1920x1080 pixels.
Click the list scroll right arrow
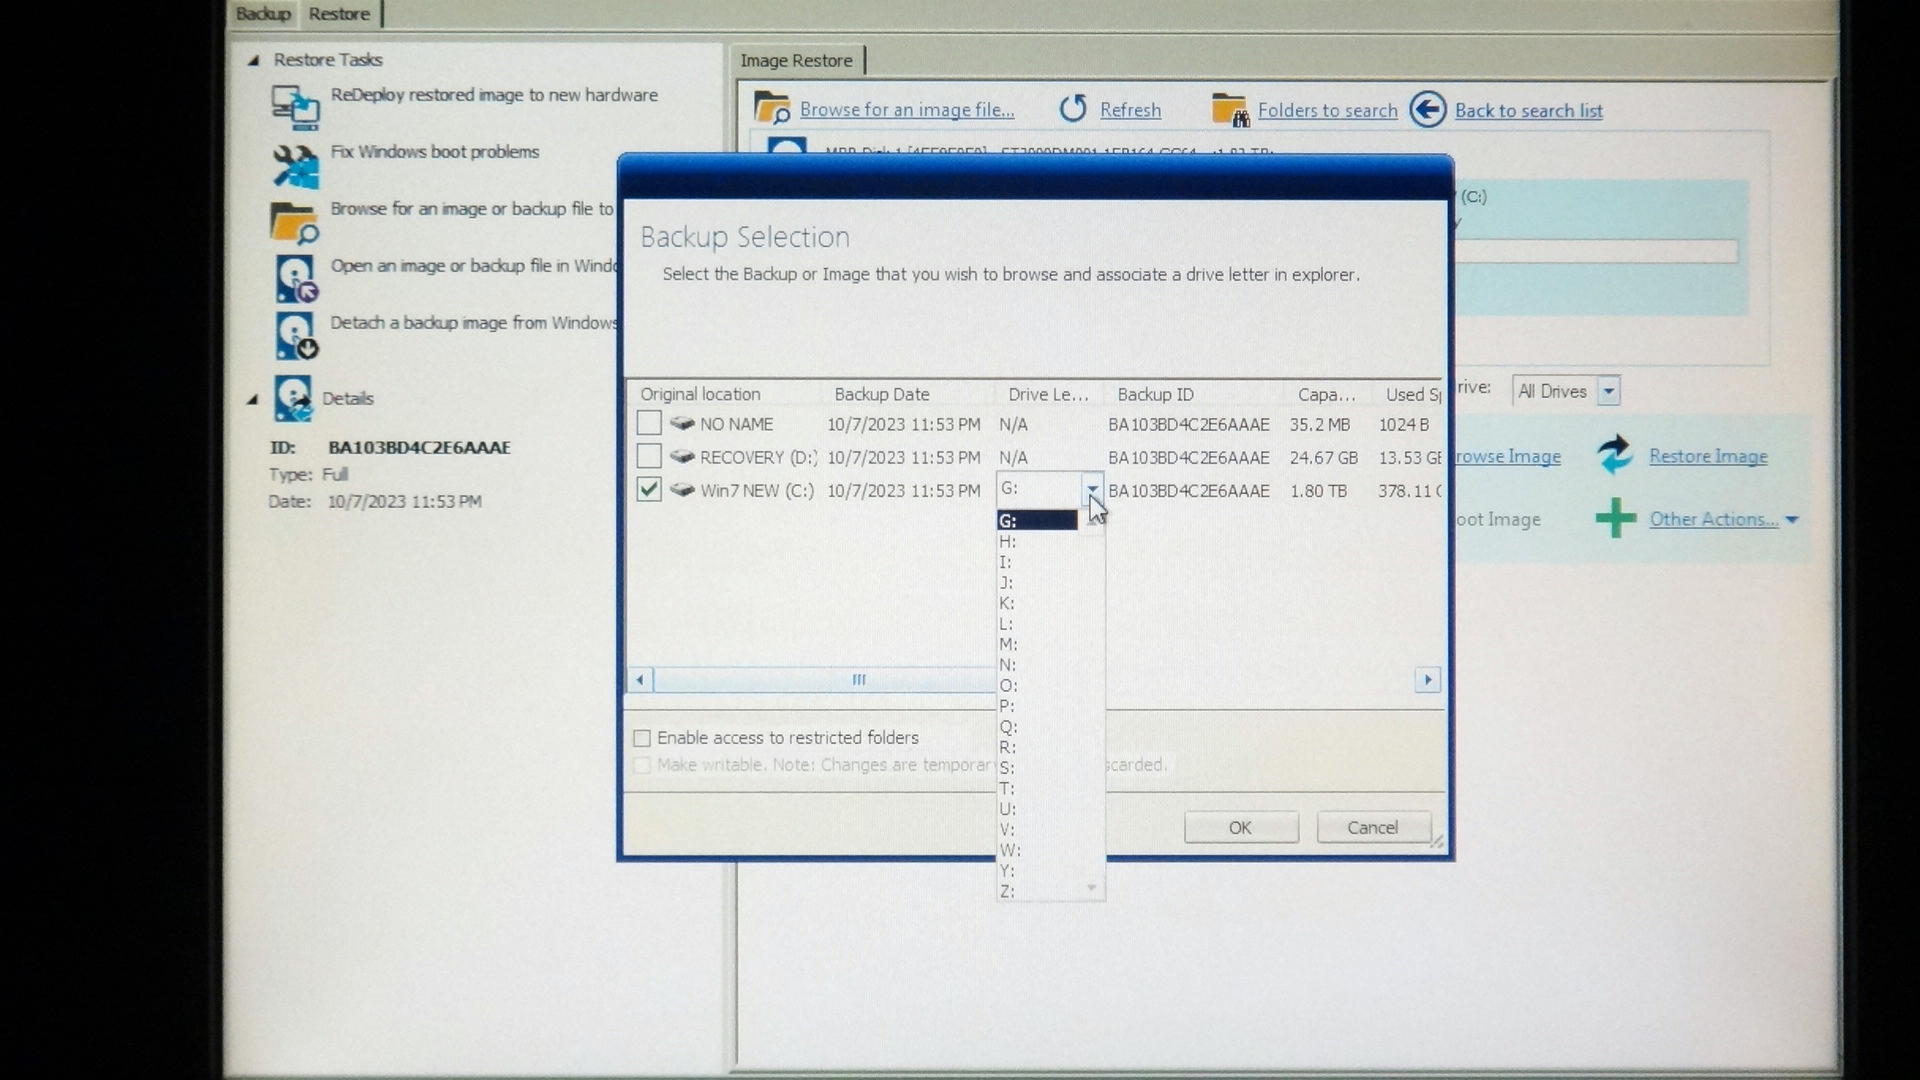coord(1428,680)
